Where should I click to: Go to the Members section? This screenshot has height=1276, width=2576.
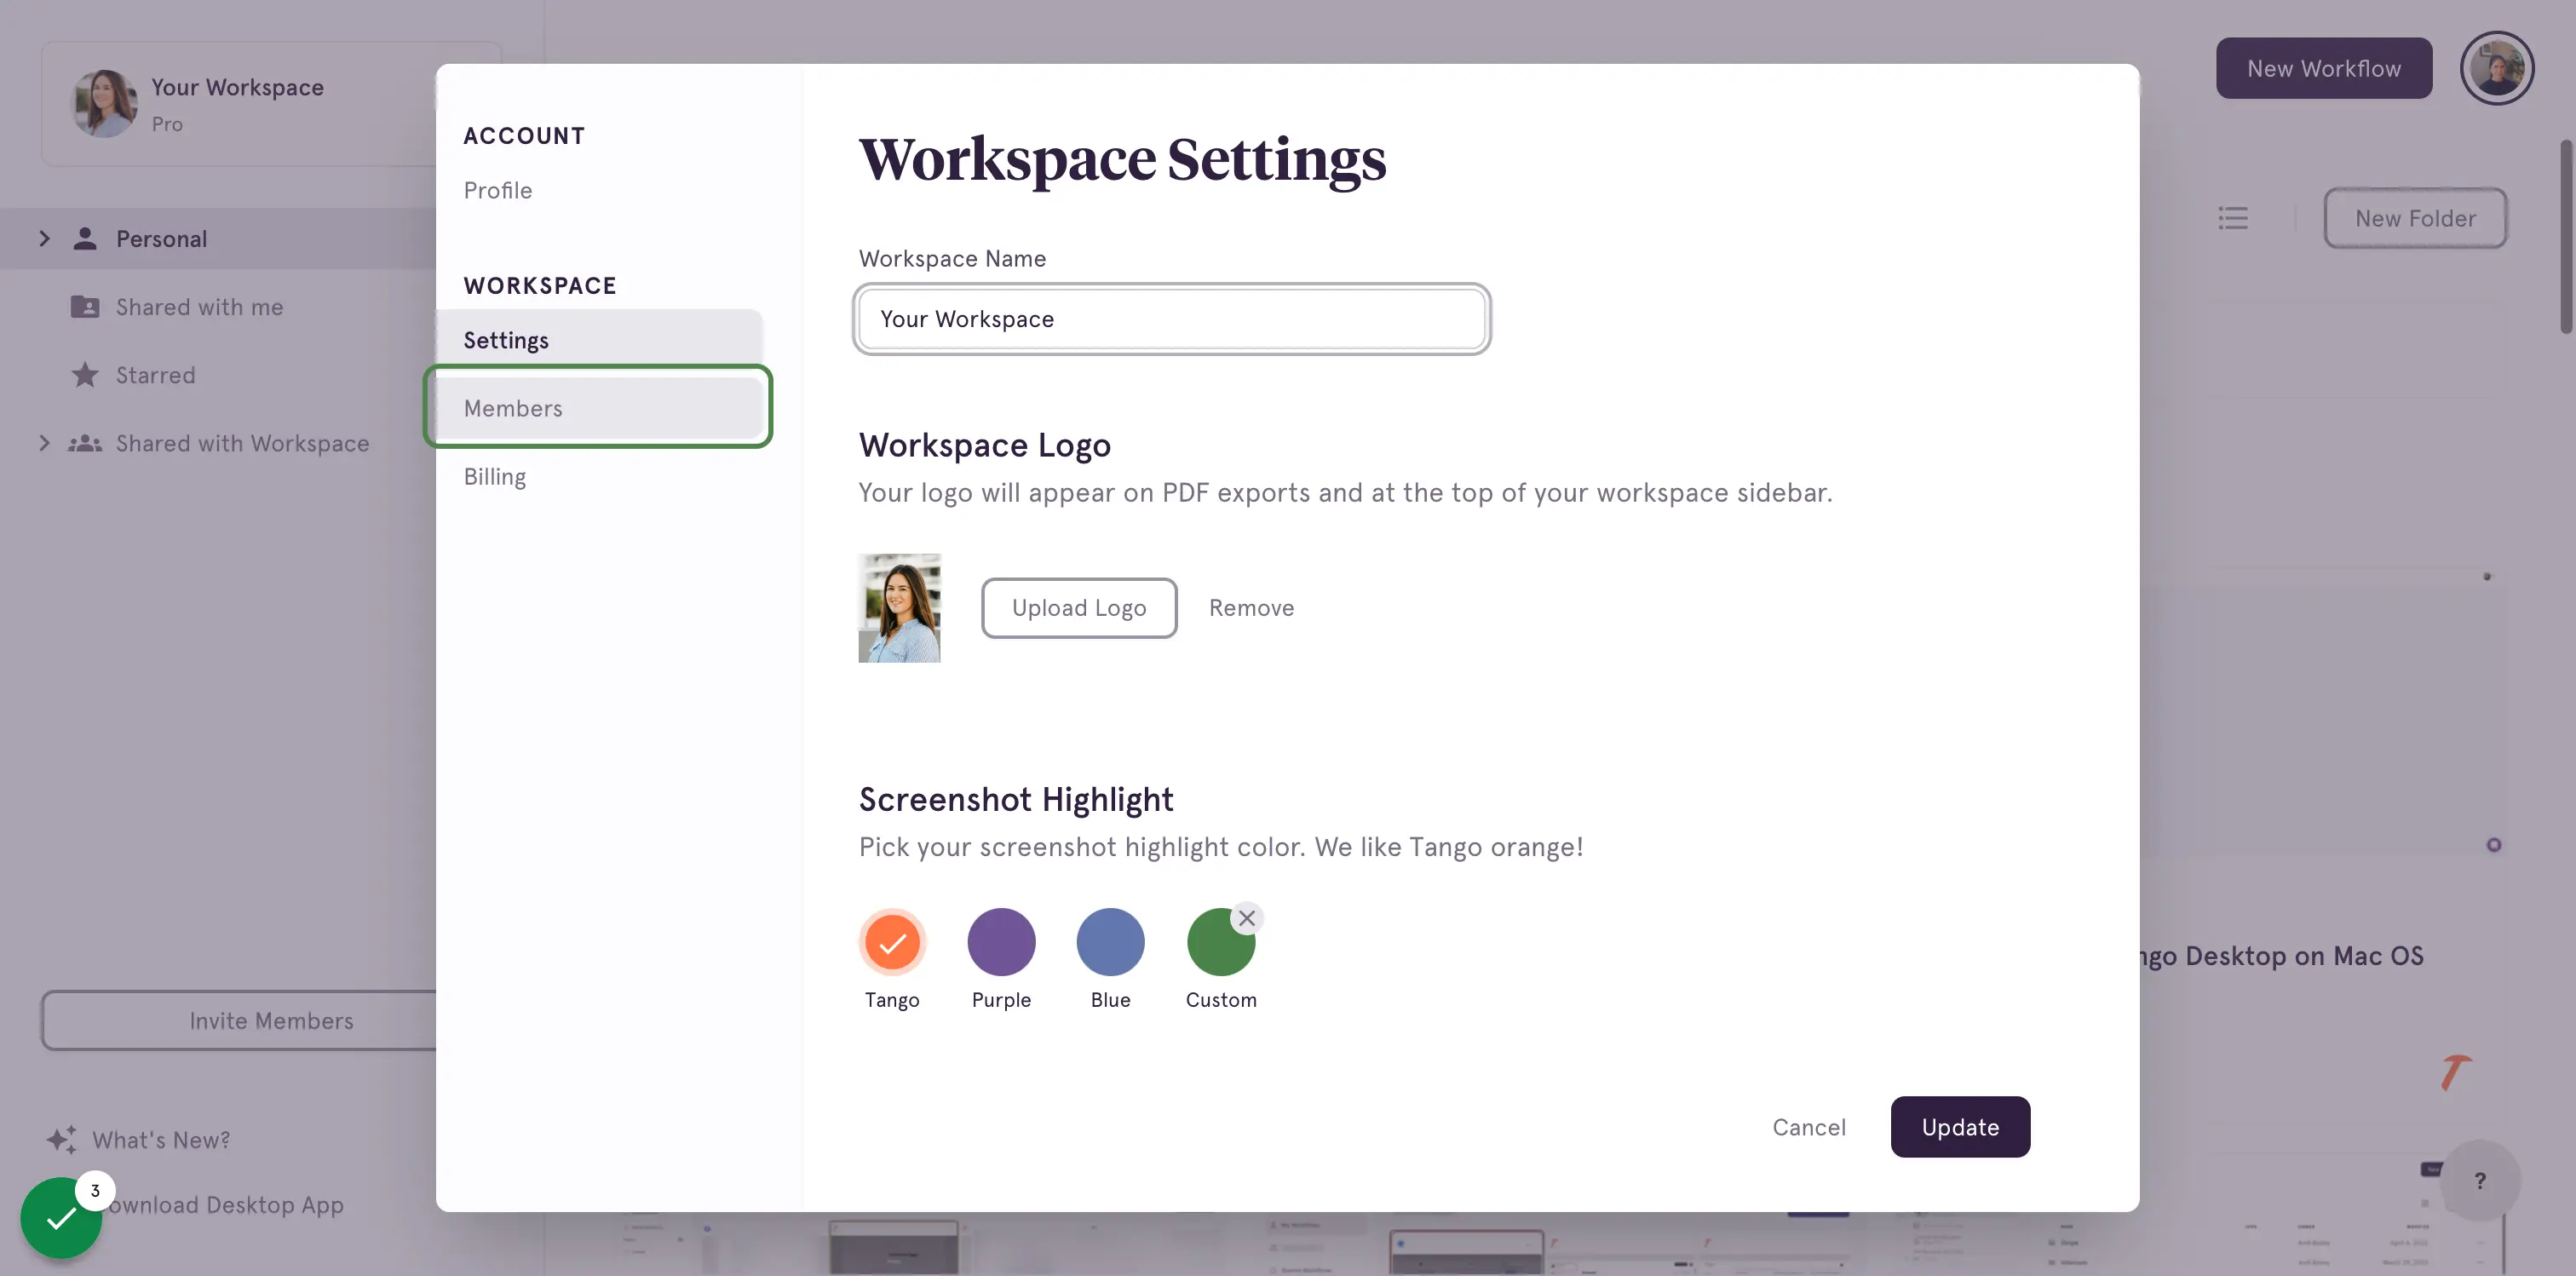(599, 407)
